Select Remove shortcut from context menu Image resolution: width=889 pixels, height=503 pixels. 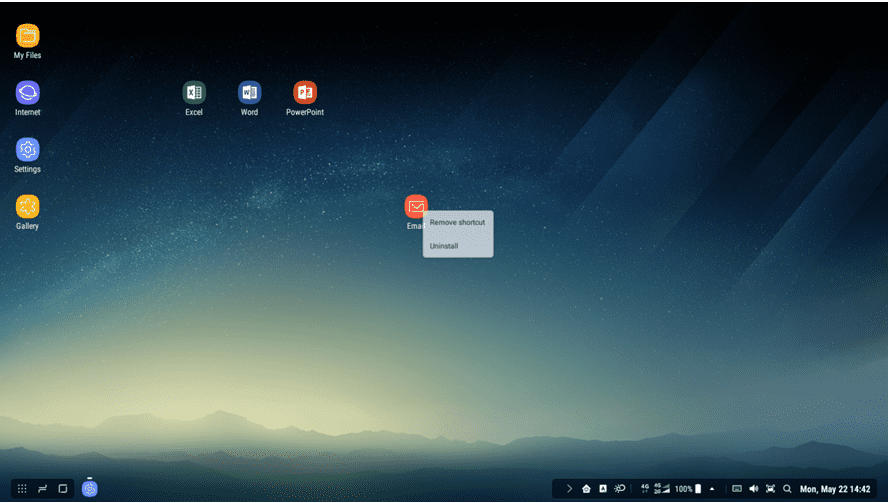coord(457,222)
